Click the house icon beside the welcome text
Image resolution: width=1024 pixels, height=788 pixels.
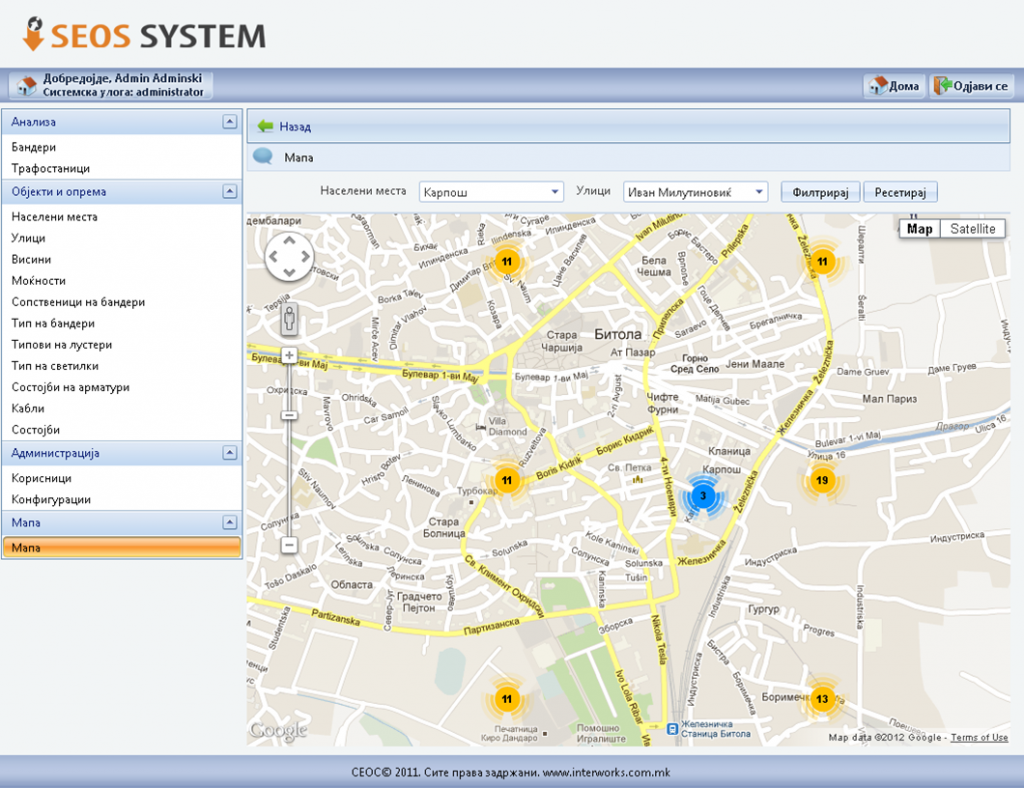pyautogui.click(x=26, y=86)
